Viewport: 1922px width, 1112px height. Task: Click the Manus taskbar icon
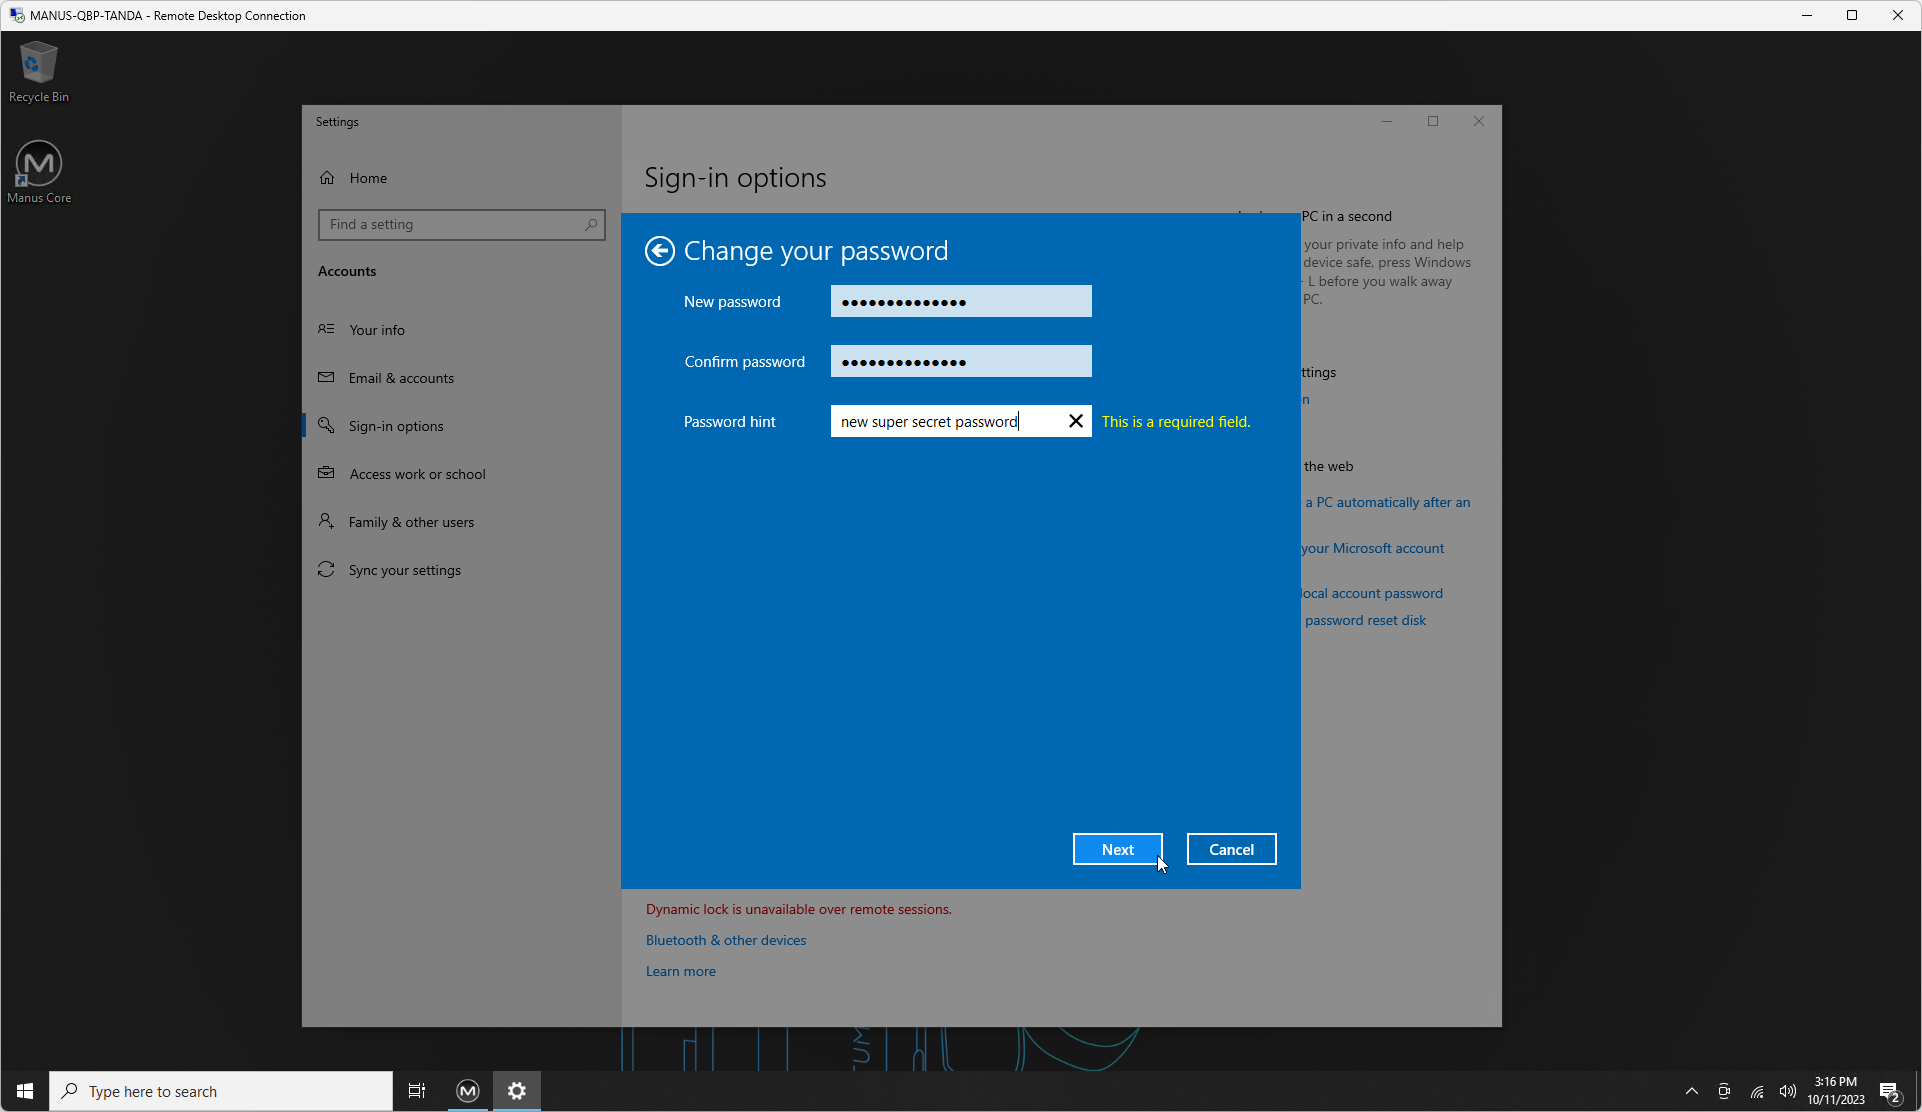coord(468,1091)
